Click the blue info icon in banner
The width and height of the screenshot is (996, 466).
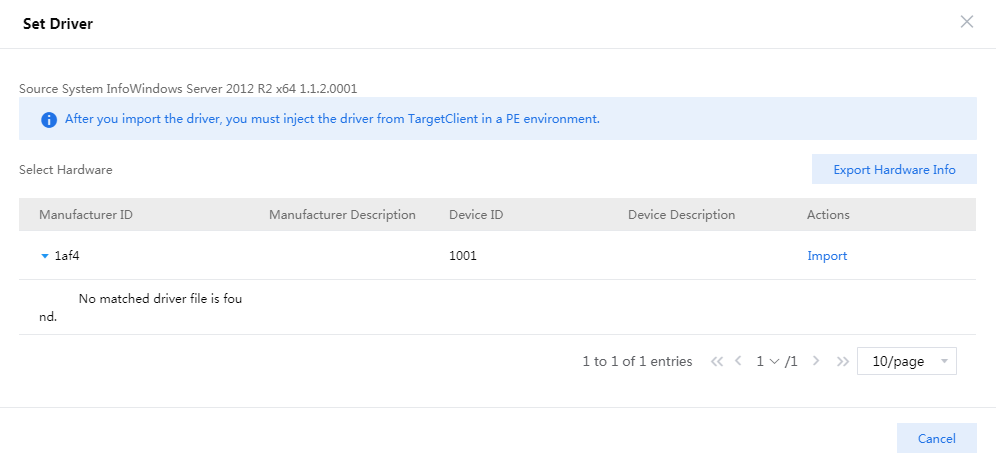pyautogui.click(x=48, y=119)
